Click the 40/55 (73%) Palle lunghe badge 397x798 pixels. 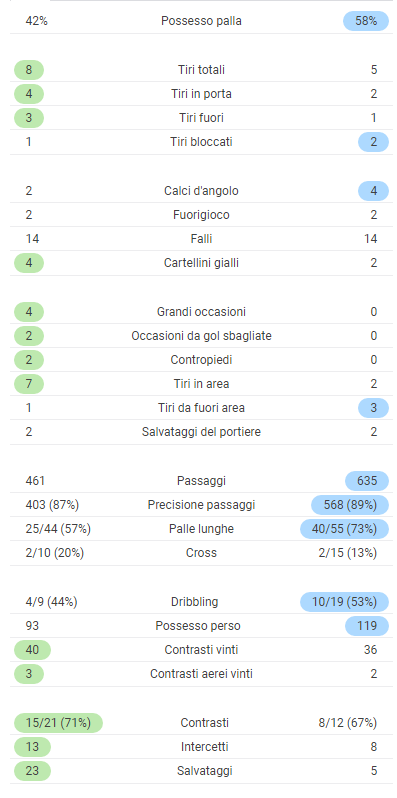click(345, 529)
